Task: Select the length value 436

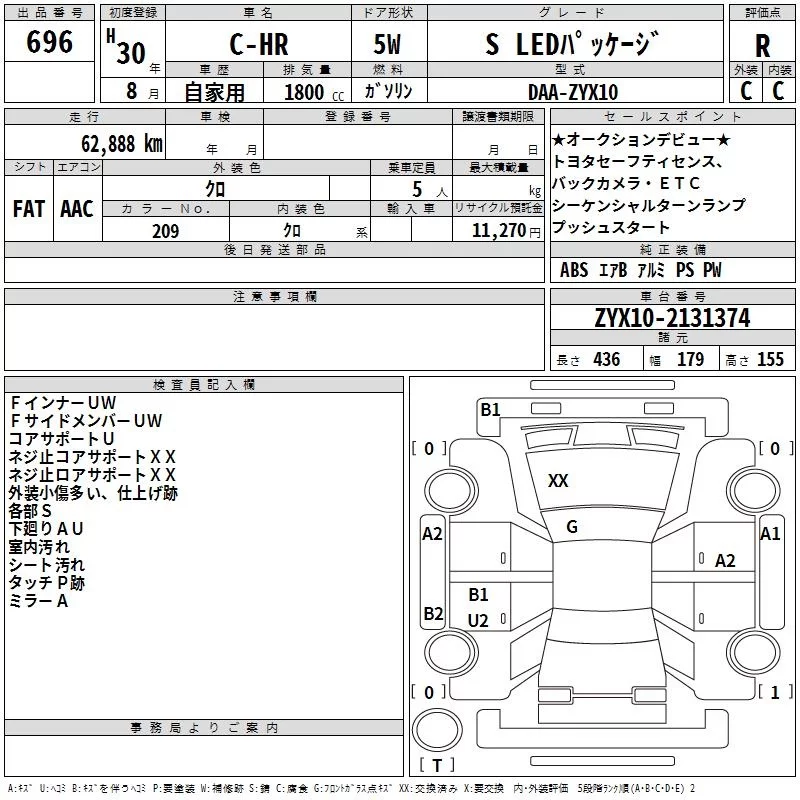Action: [607, 359]
